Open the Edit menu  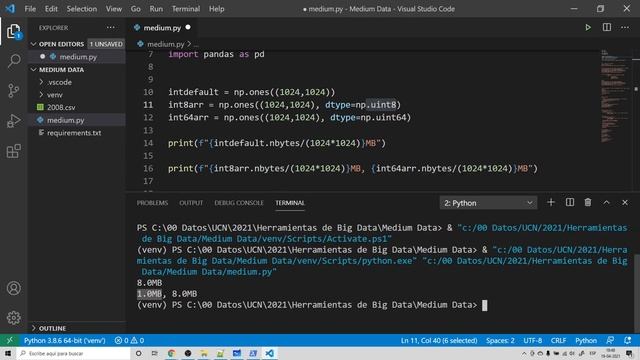51,9
